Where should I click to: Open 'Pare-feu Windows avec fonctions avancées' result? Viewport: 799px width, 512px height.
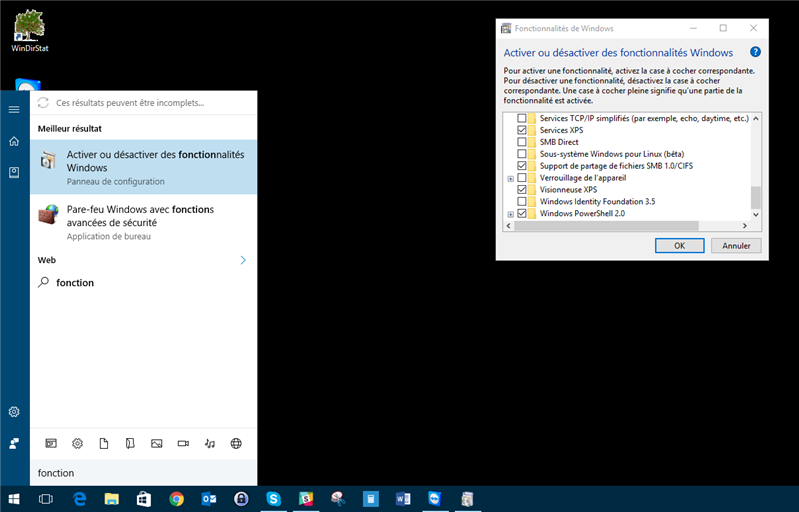click(x=144, y=222)
